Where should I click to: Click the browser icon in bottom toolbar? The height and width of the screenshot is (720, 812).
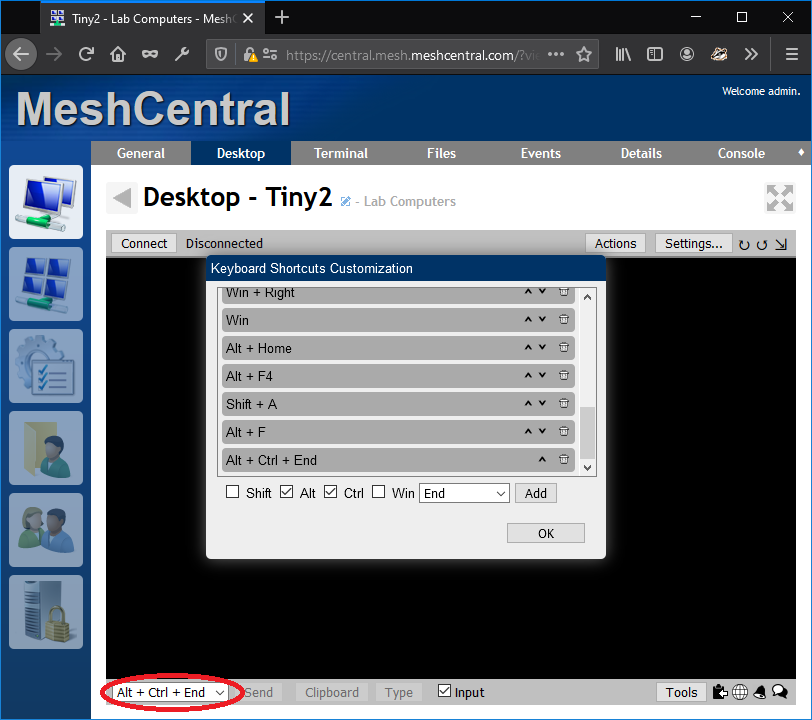click(x=740, y=692)
